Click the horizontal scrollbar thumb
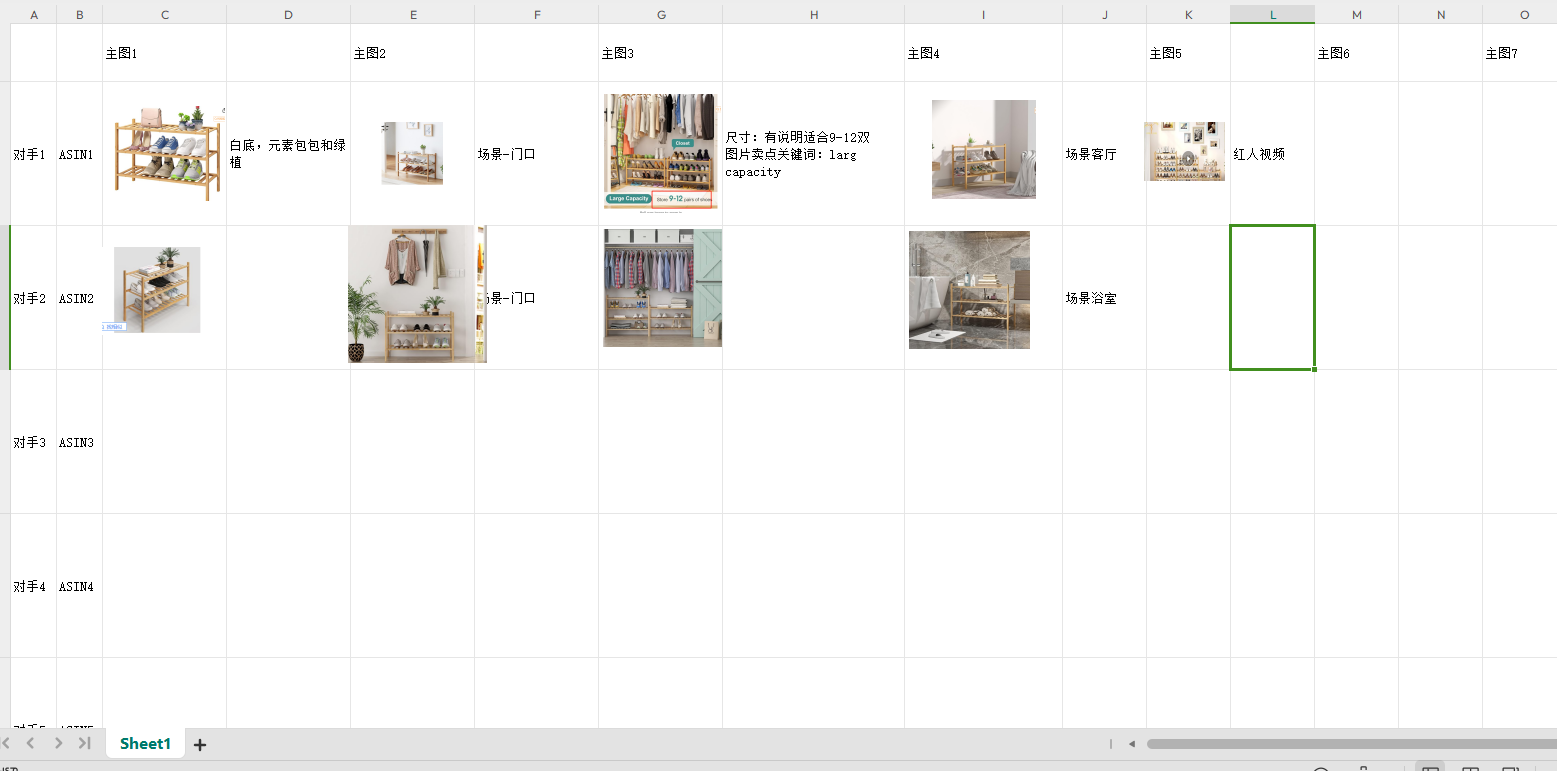 (1351, 744)
